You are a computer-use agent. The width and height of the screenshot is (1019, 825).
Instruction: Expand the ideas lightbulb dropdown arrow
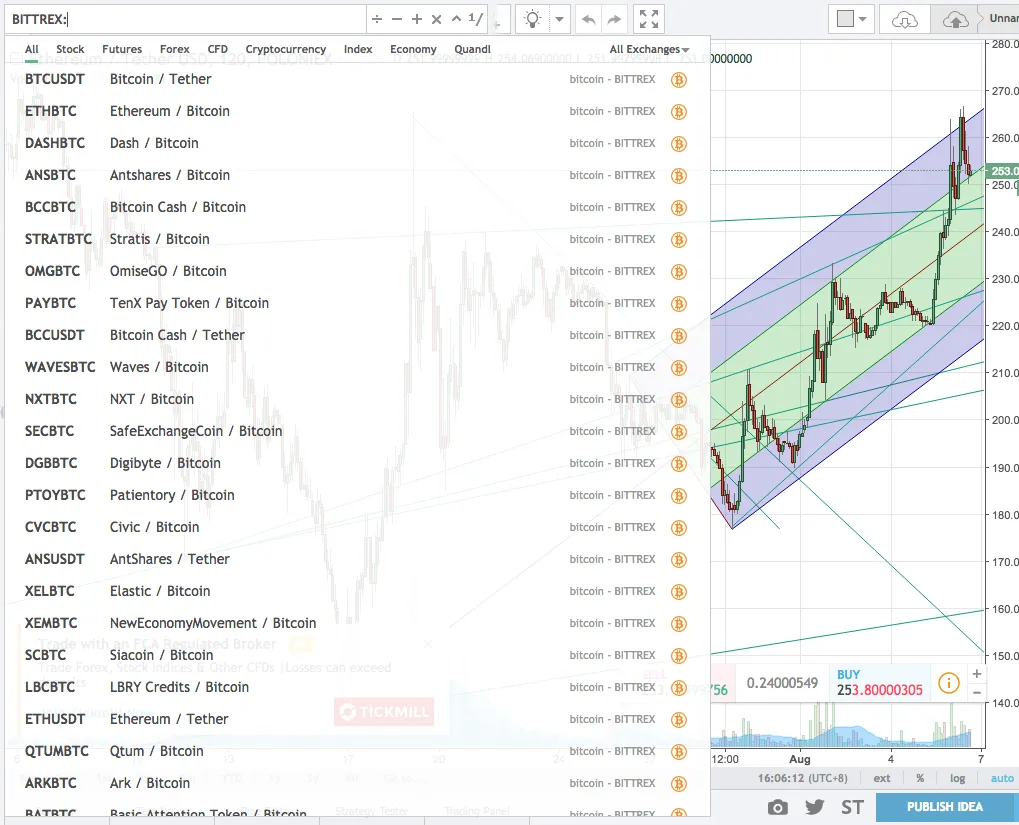(559, 19)
